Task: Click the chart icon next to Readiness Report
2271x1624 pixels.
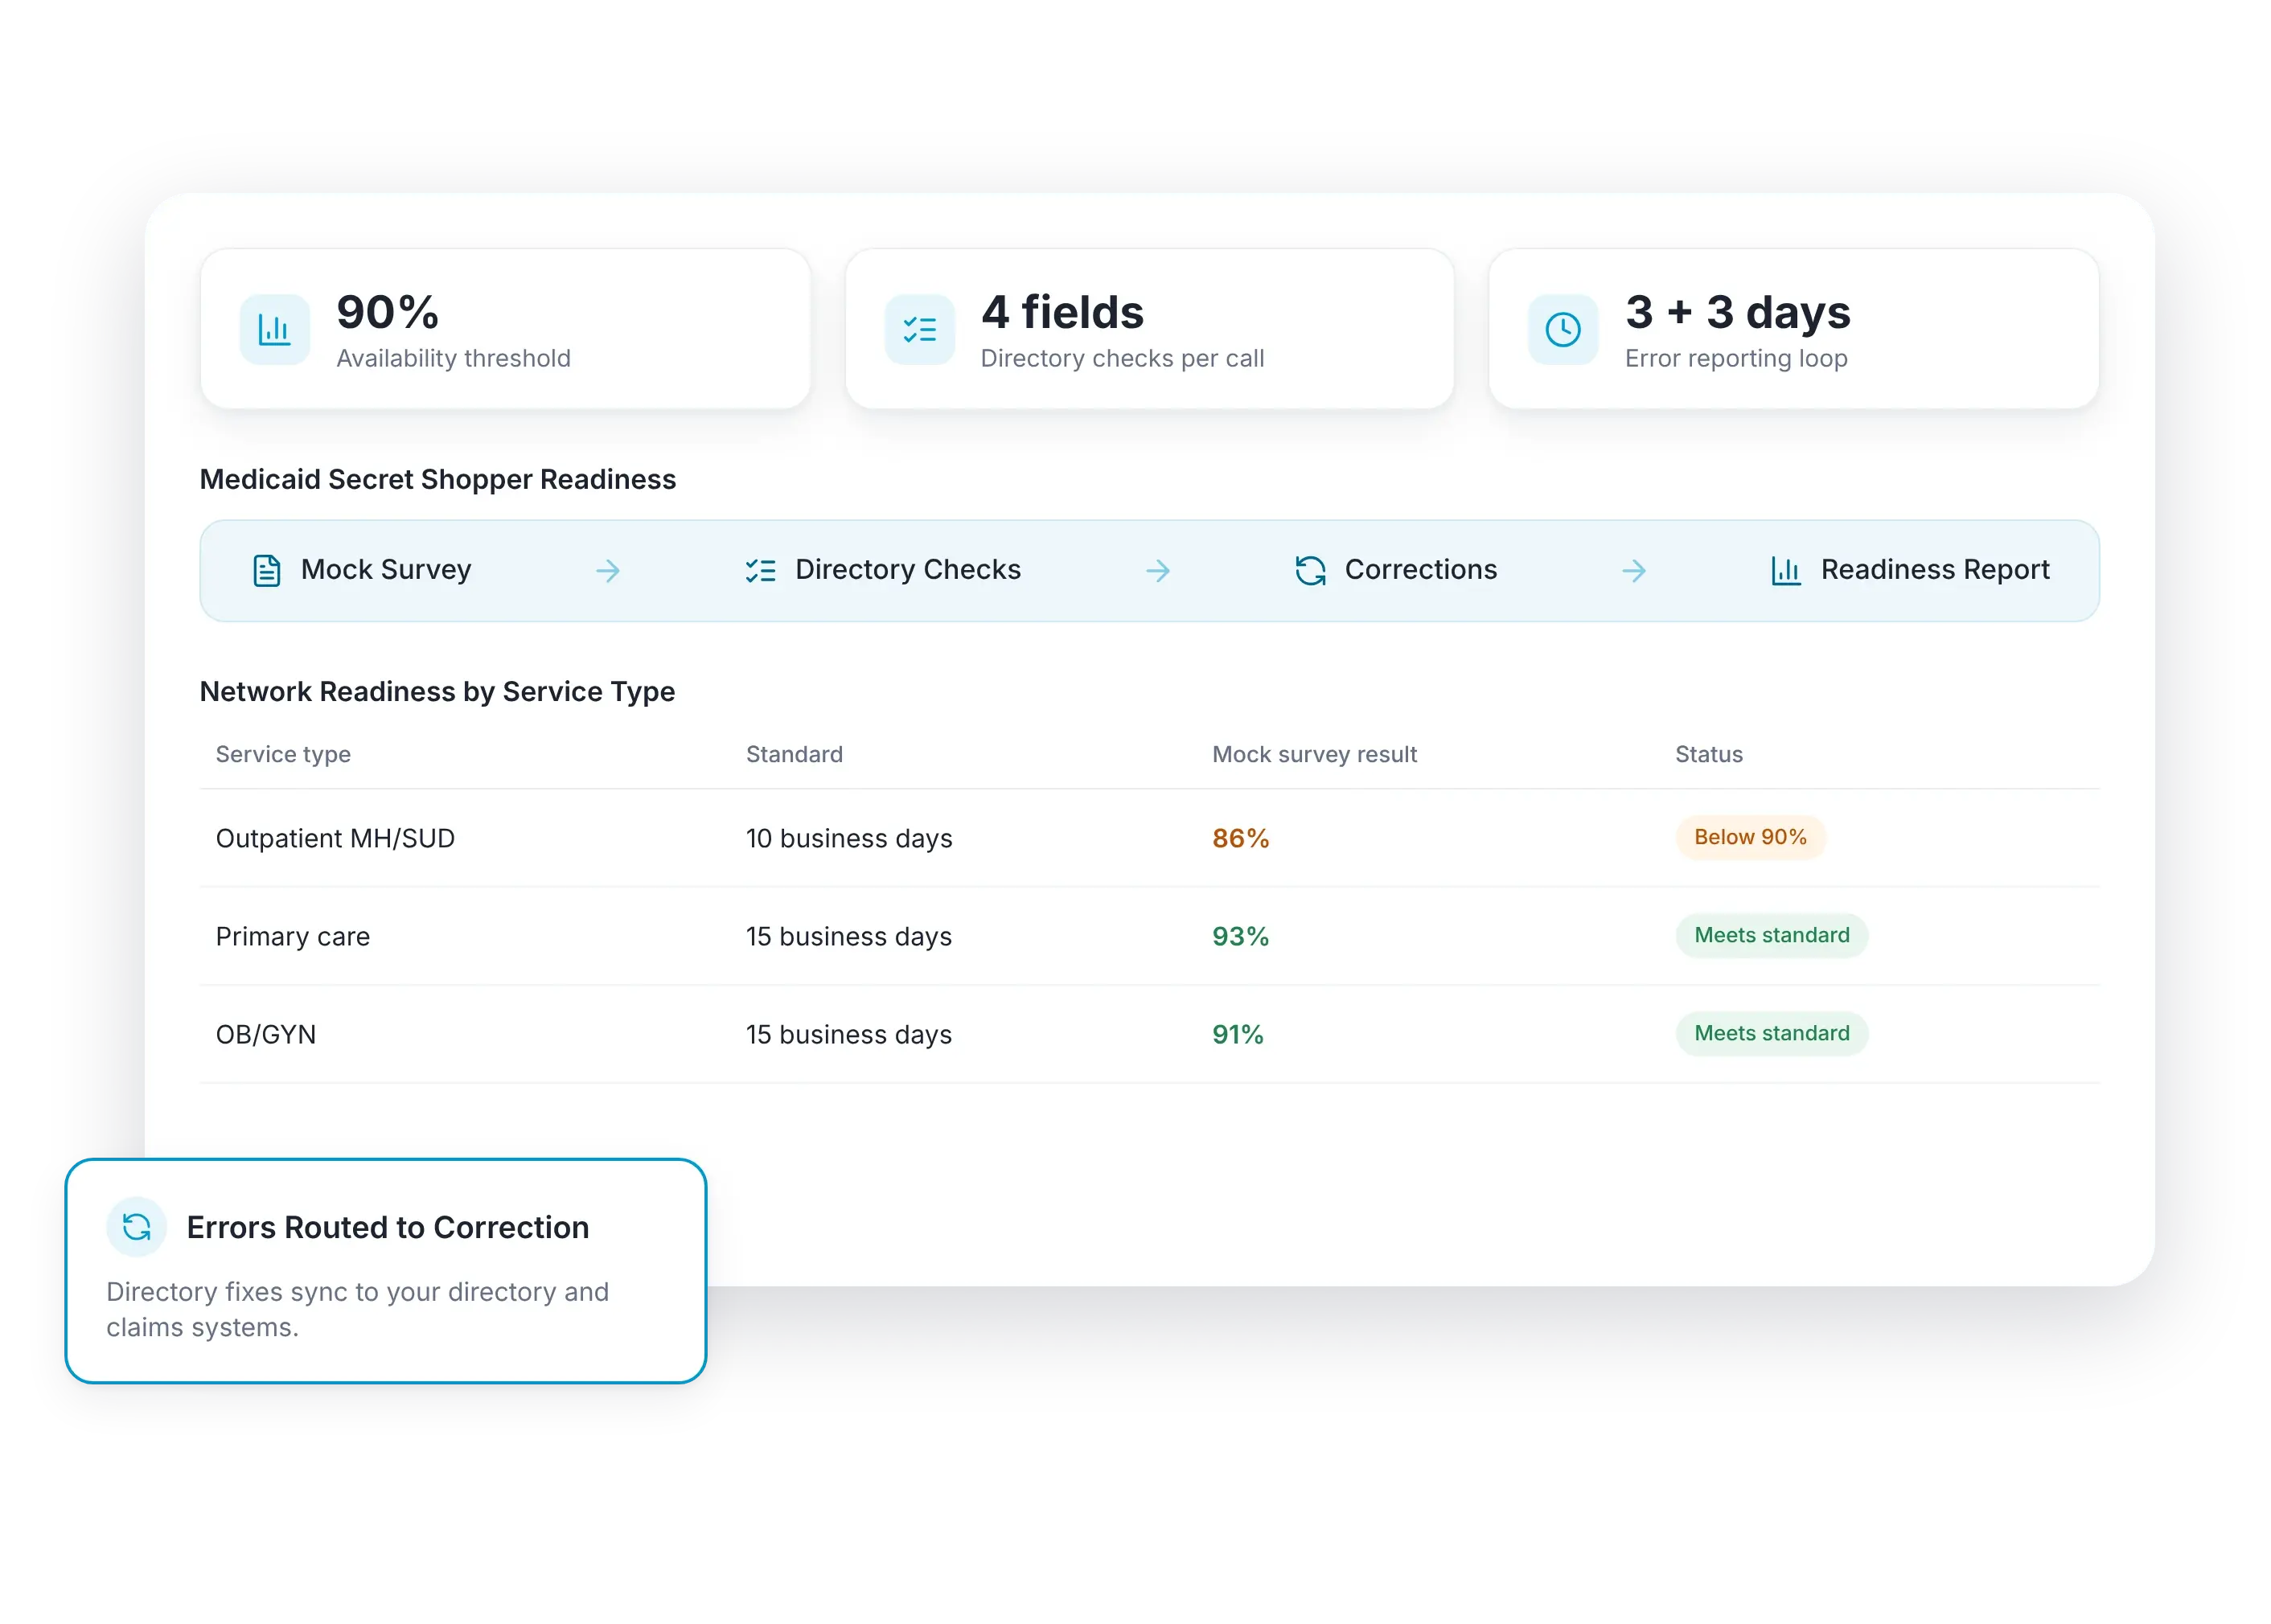Action: (1785, 570)
